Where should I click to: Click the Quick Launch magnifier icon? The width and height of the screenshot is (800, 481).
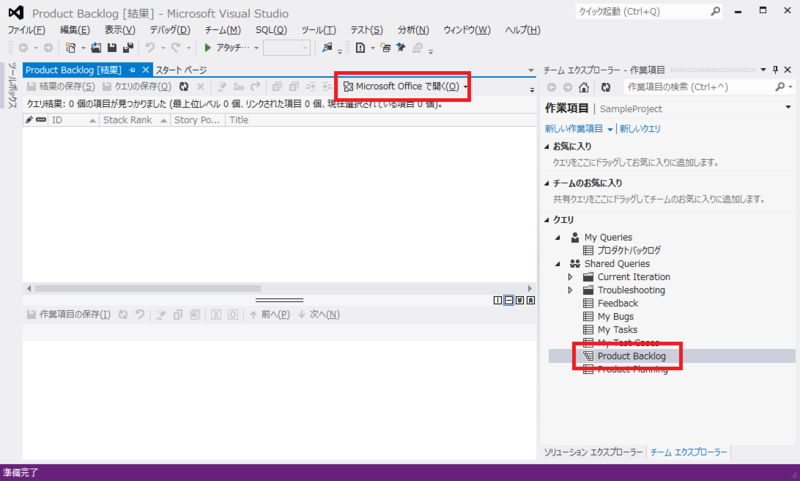click(715, 11)
